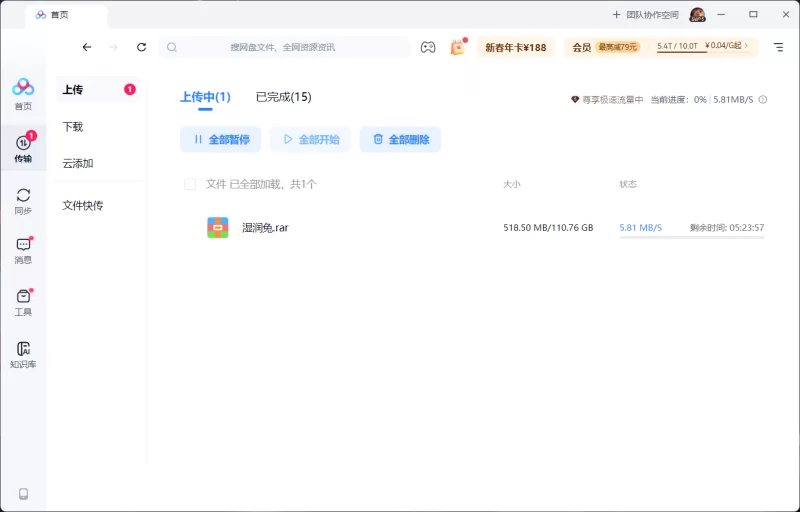Click the search input field
The image size is (800, 512).
(x=284, y=47)
